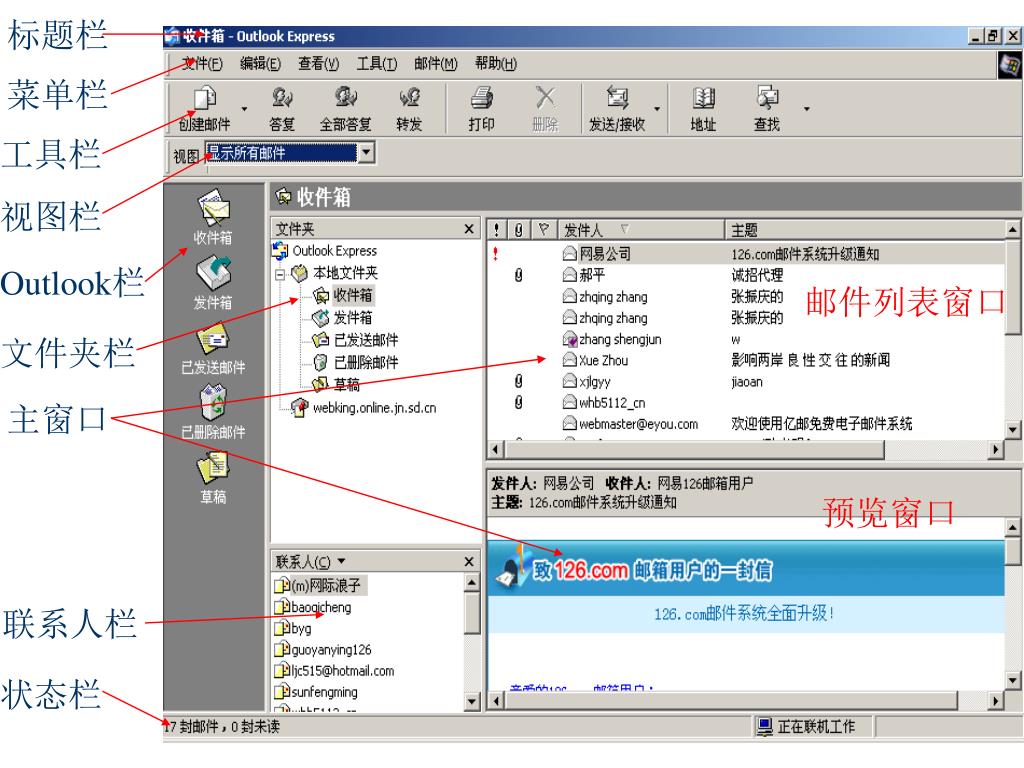Open the 工具(T) menu
The height and width of the screenshot is (768, 1024).
[377, 64]
